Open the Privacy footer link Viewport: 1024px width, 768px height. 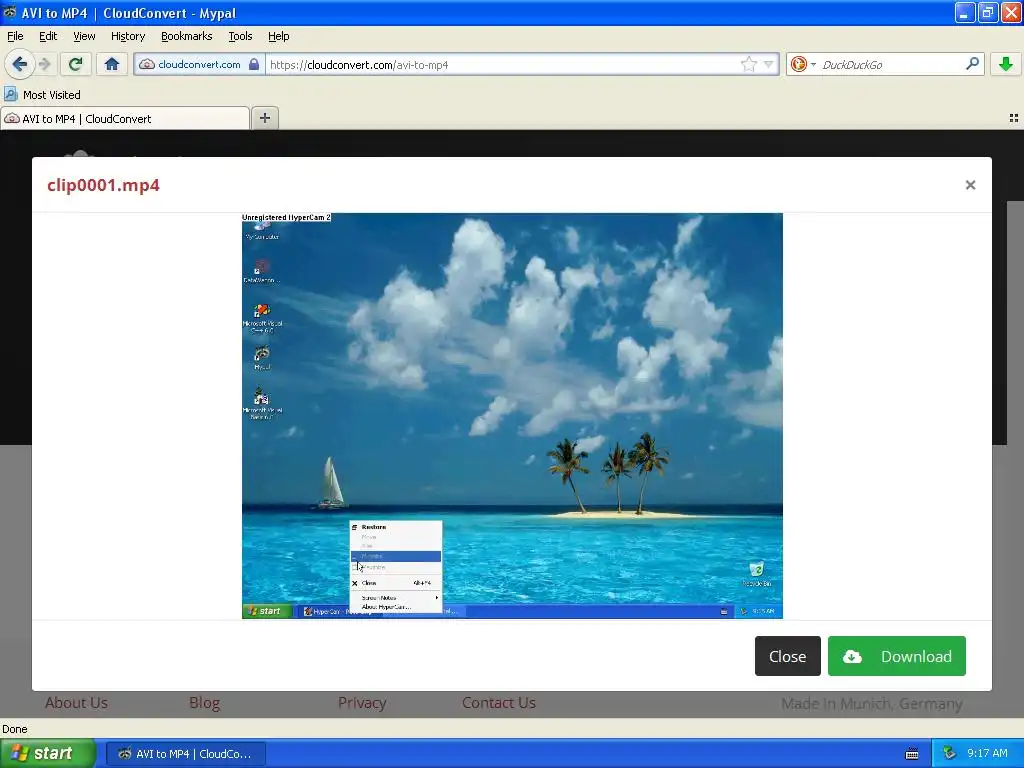pyautogui.click(x=362, y=703)
